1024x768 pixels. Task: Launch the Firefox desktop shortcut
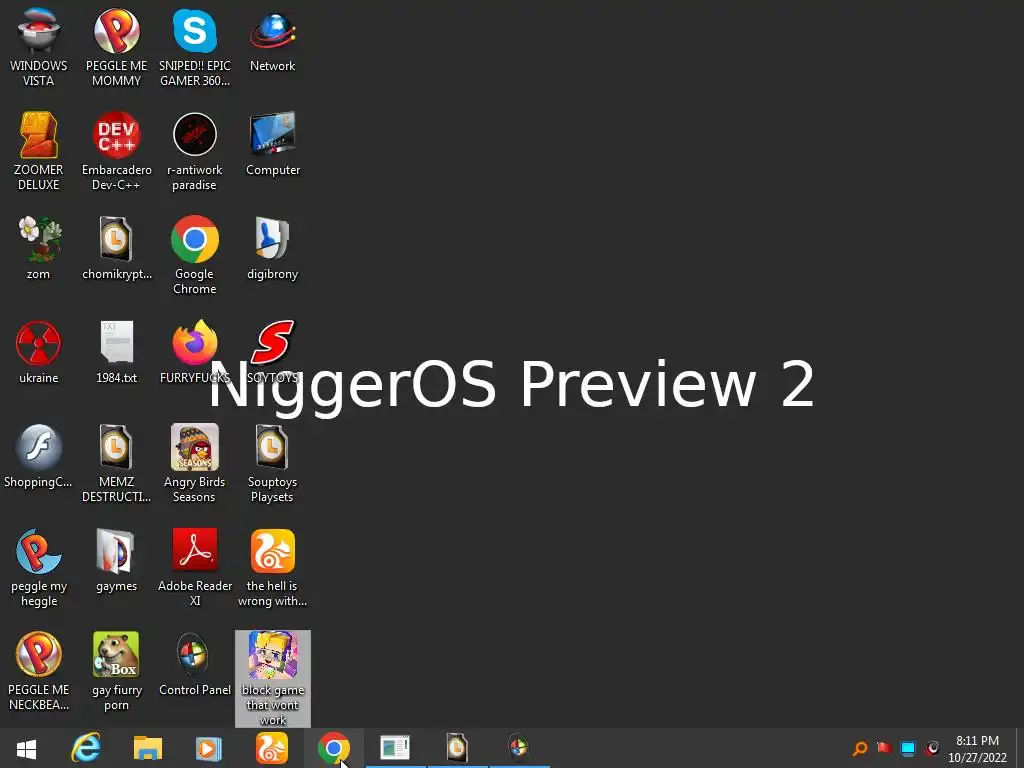pos(195,351)
